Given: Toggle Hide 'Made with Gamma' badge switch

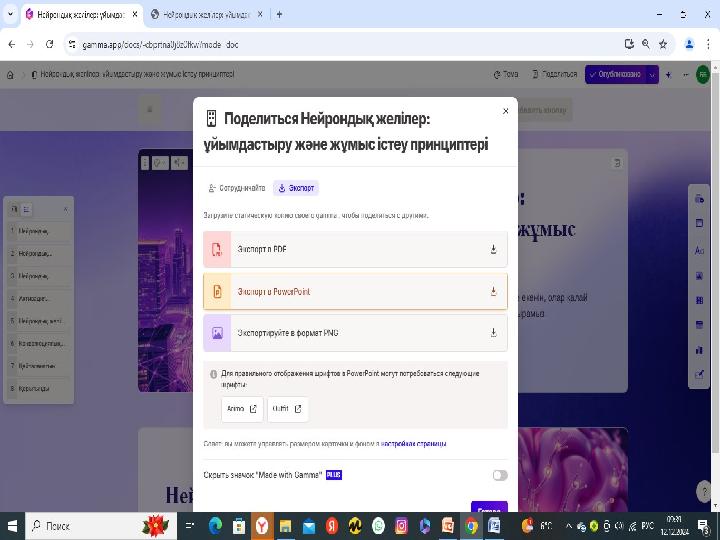Looking at the screenshot, I should tap(500, 475).
